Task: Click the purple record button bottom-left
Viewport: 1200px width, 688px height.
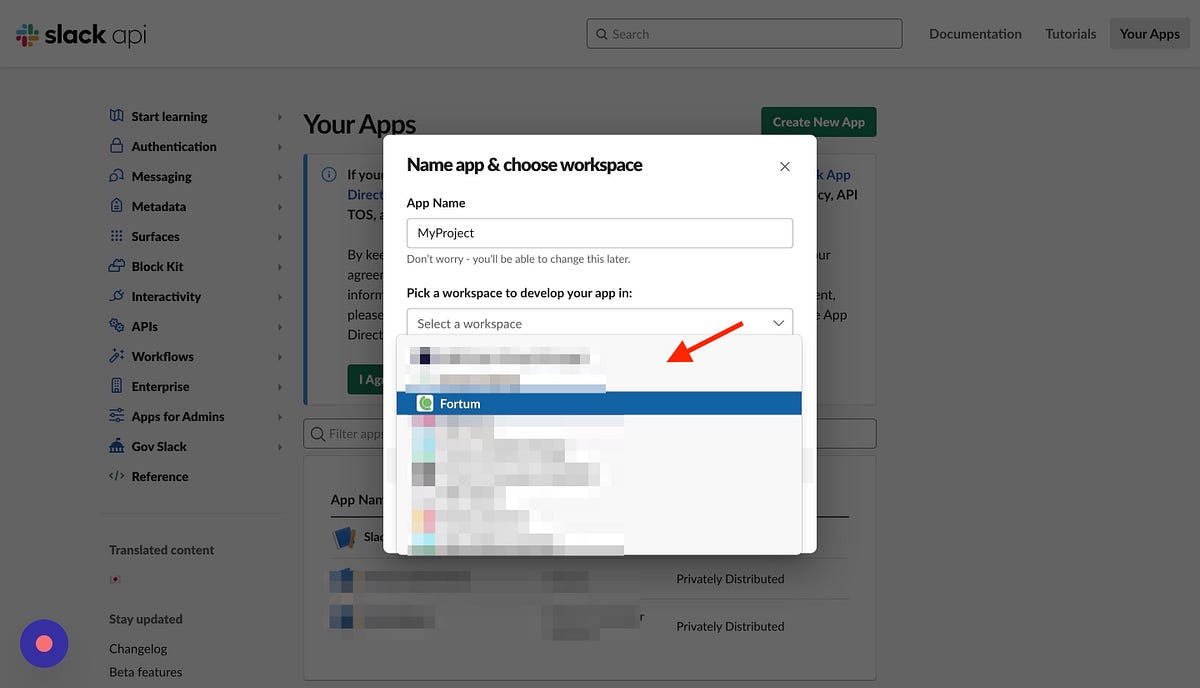Action: pyautogui.click(x=44, y=643)
